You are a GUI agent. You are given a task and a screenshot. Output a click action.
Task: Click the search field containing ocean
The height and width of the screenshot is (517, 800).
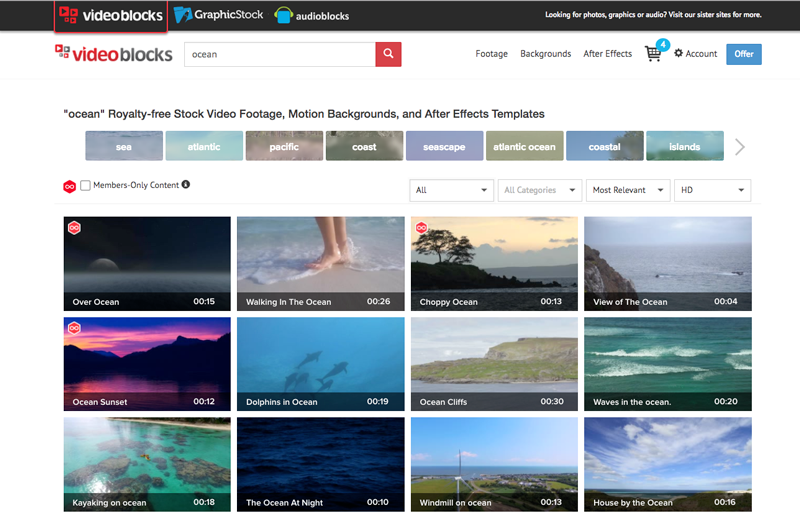tap(280, 54)
